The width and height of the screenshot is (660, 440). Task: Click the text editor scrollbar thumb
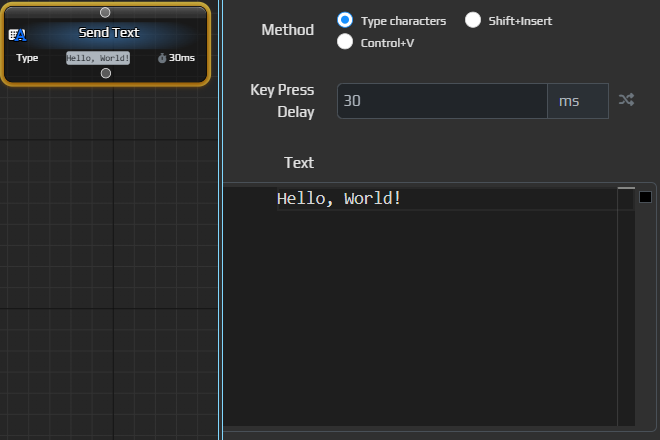[x=626, y=188]
